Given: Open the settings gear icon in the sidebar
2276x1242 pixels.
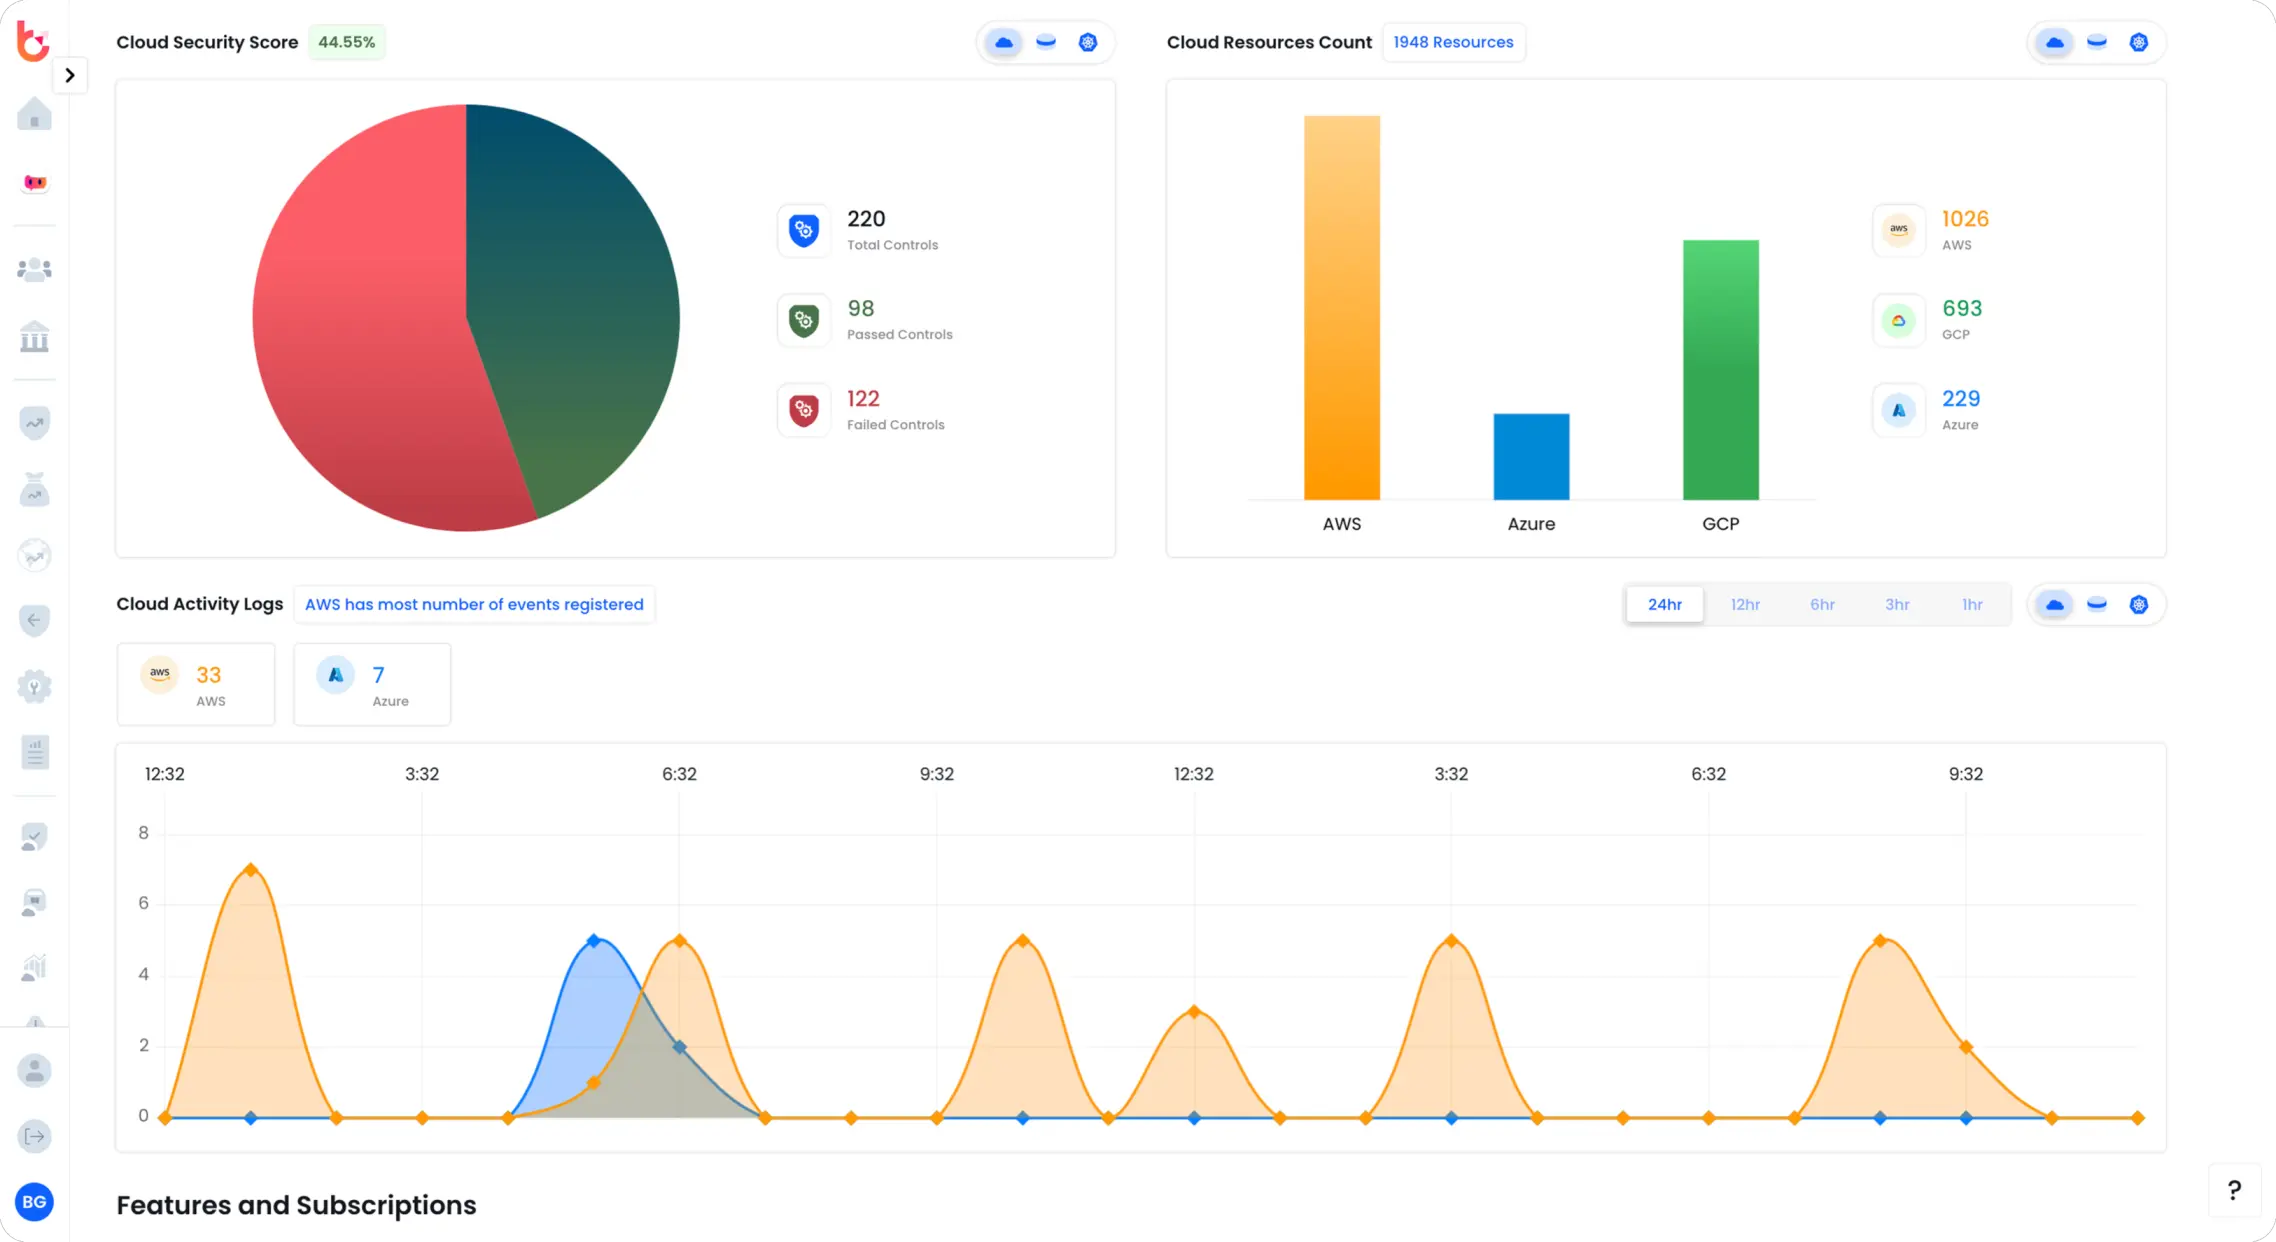Looking at the screenshot, I should click(x=34, y=685).
